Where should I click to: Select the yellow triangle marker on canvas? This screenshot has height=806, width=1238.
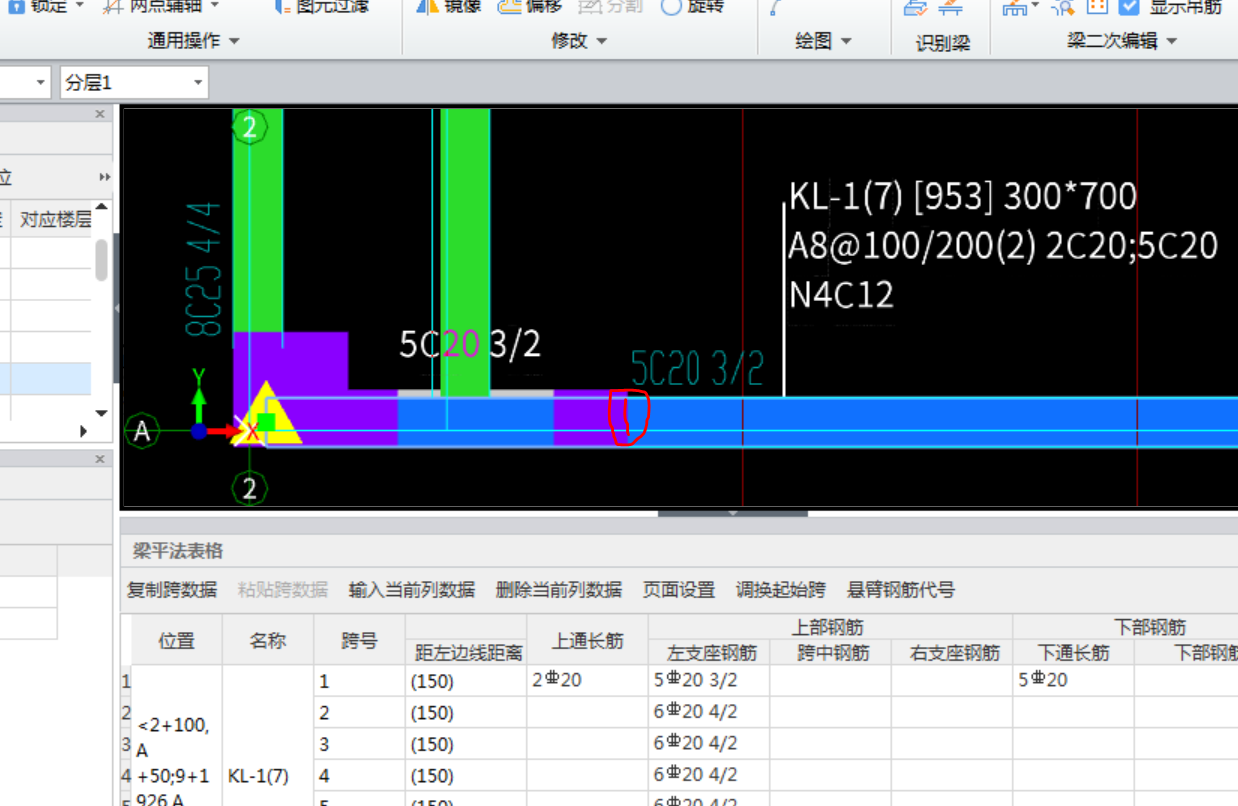[266, 413]
